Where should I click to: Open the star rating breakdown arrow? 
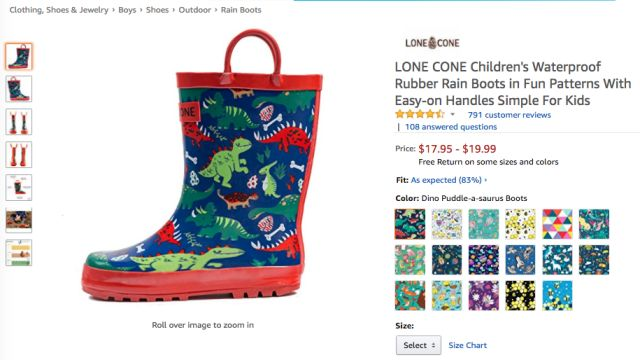452,115
